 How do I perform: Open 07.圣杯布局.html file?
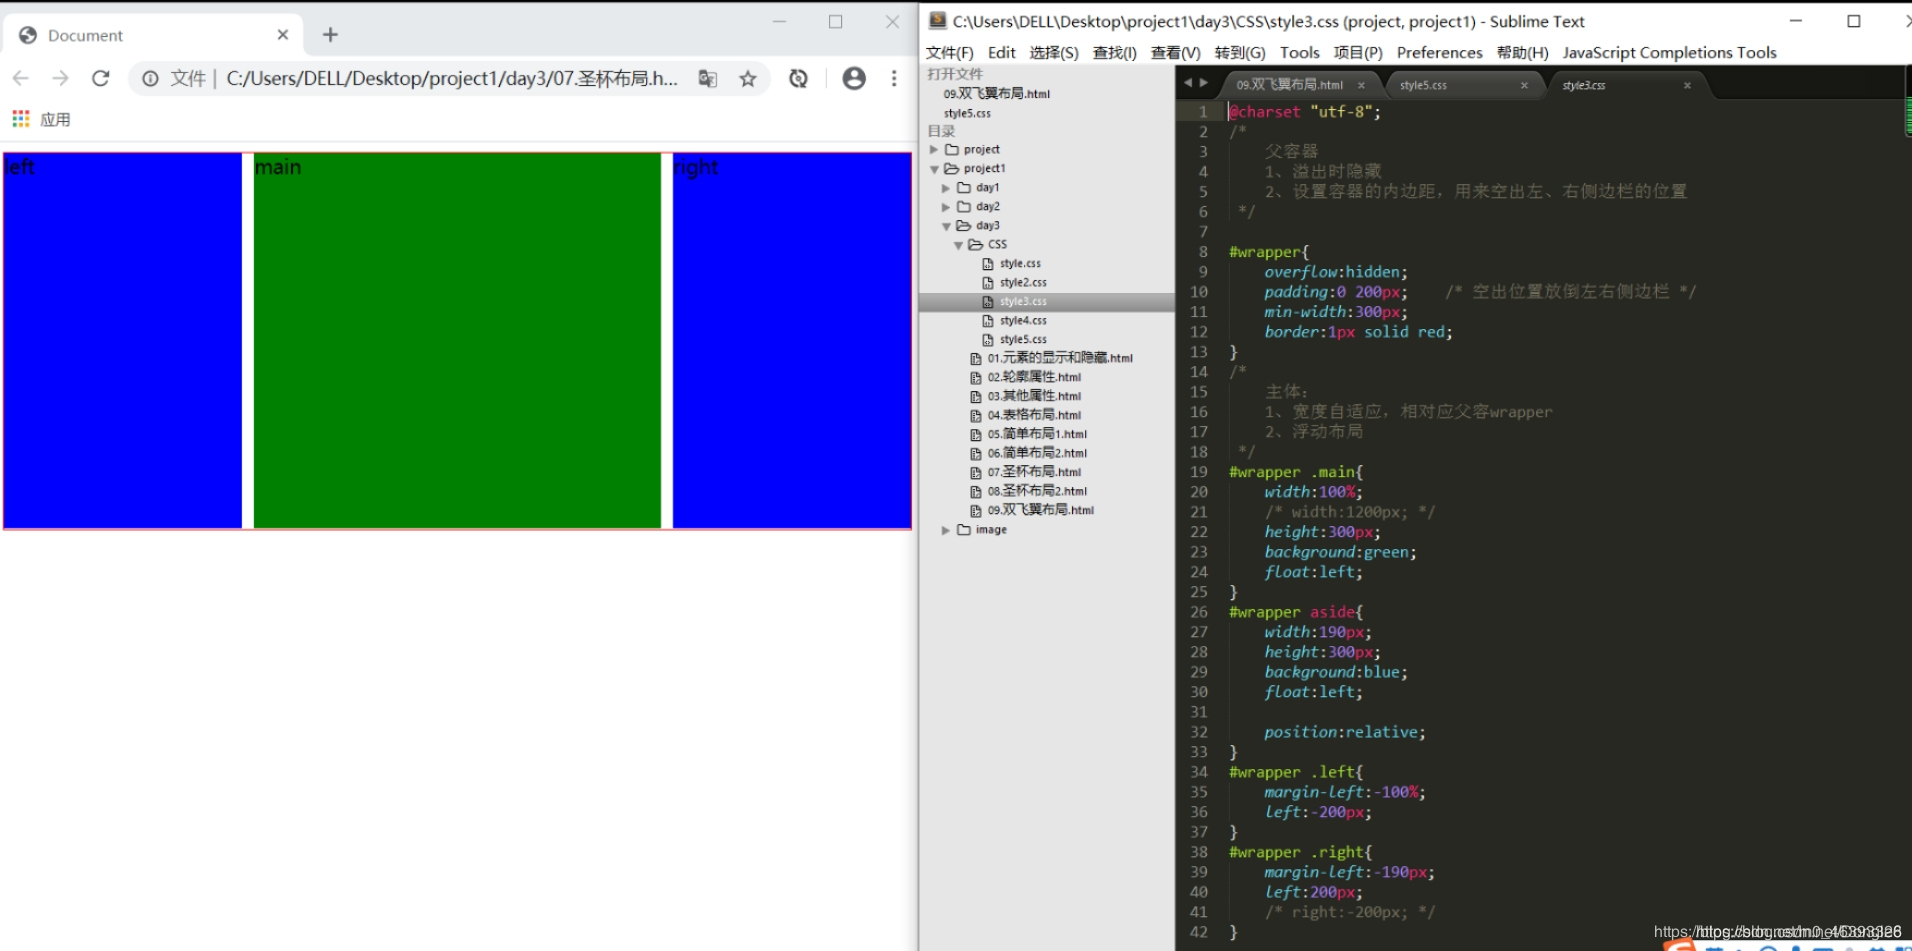coord(1034,472)
